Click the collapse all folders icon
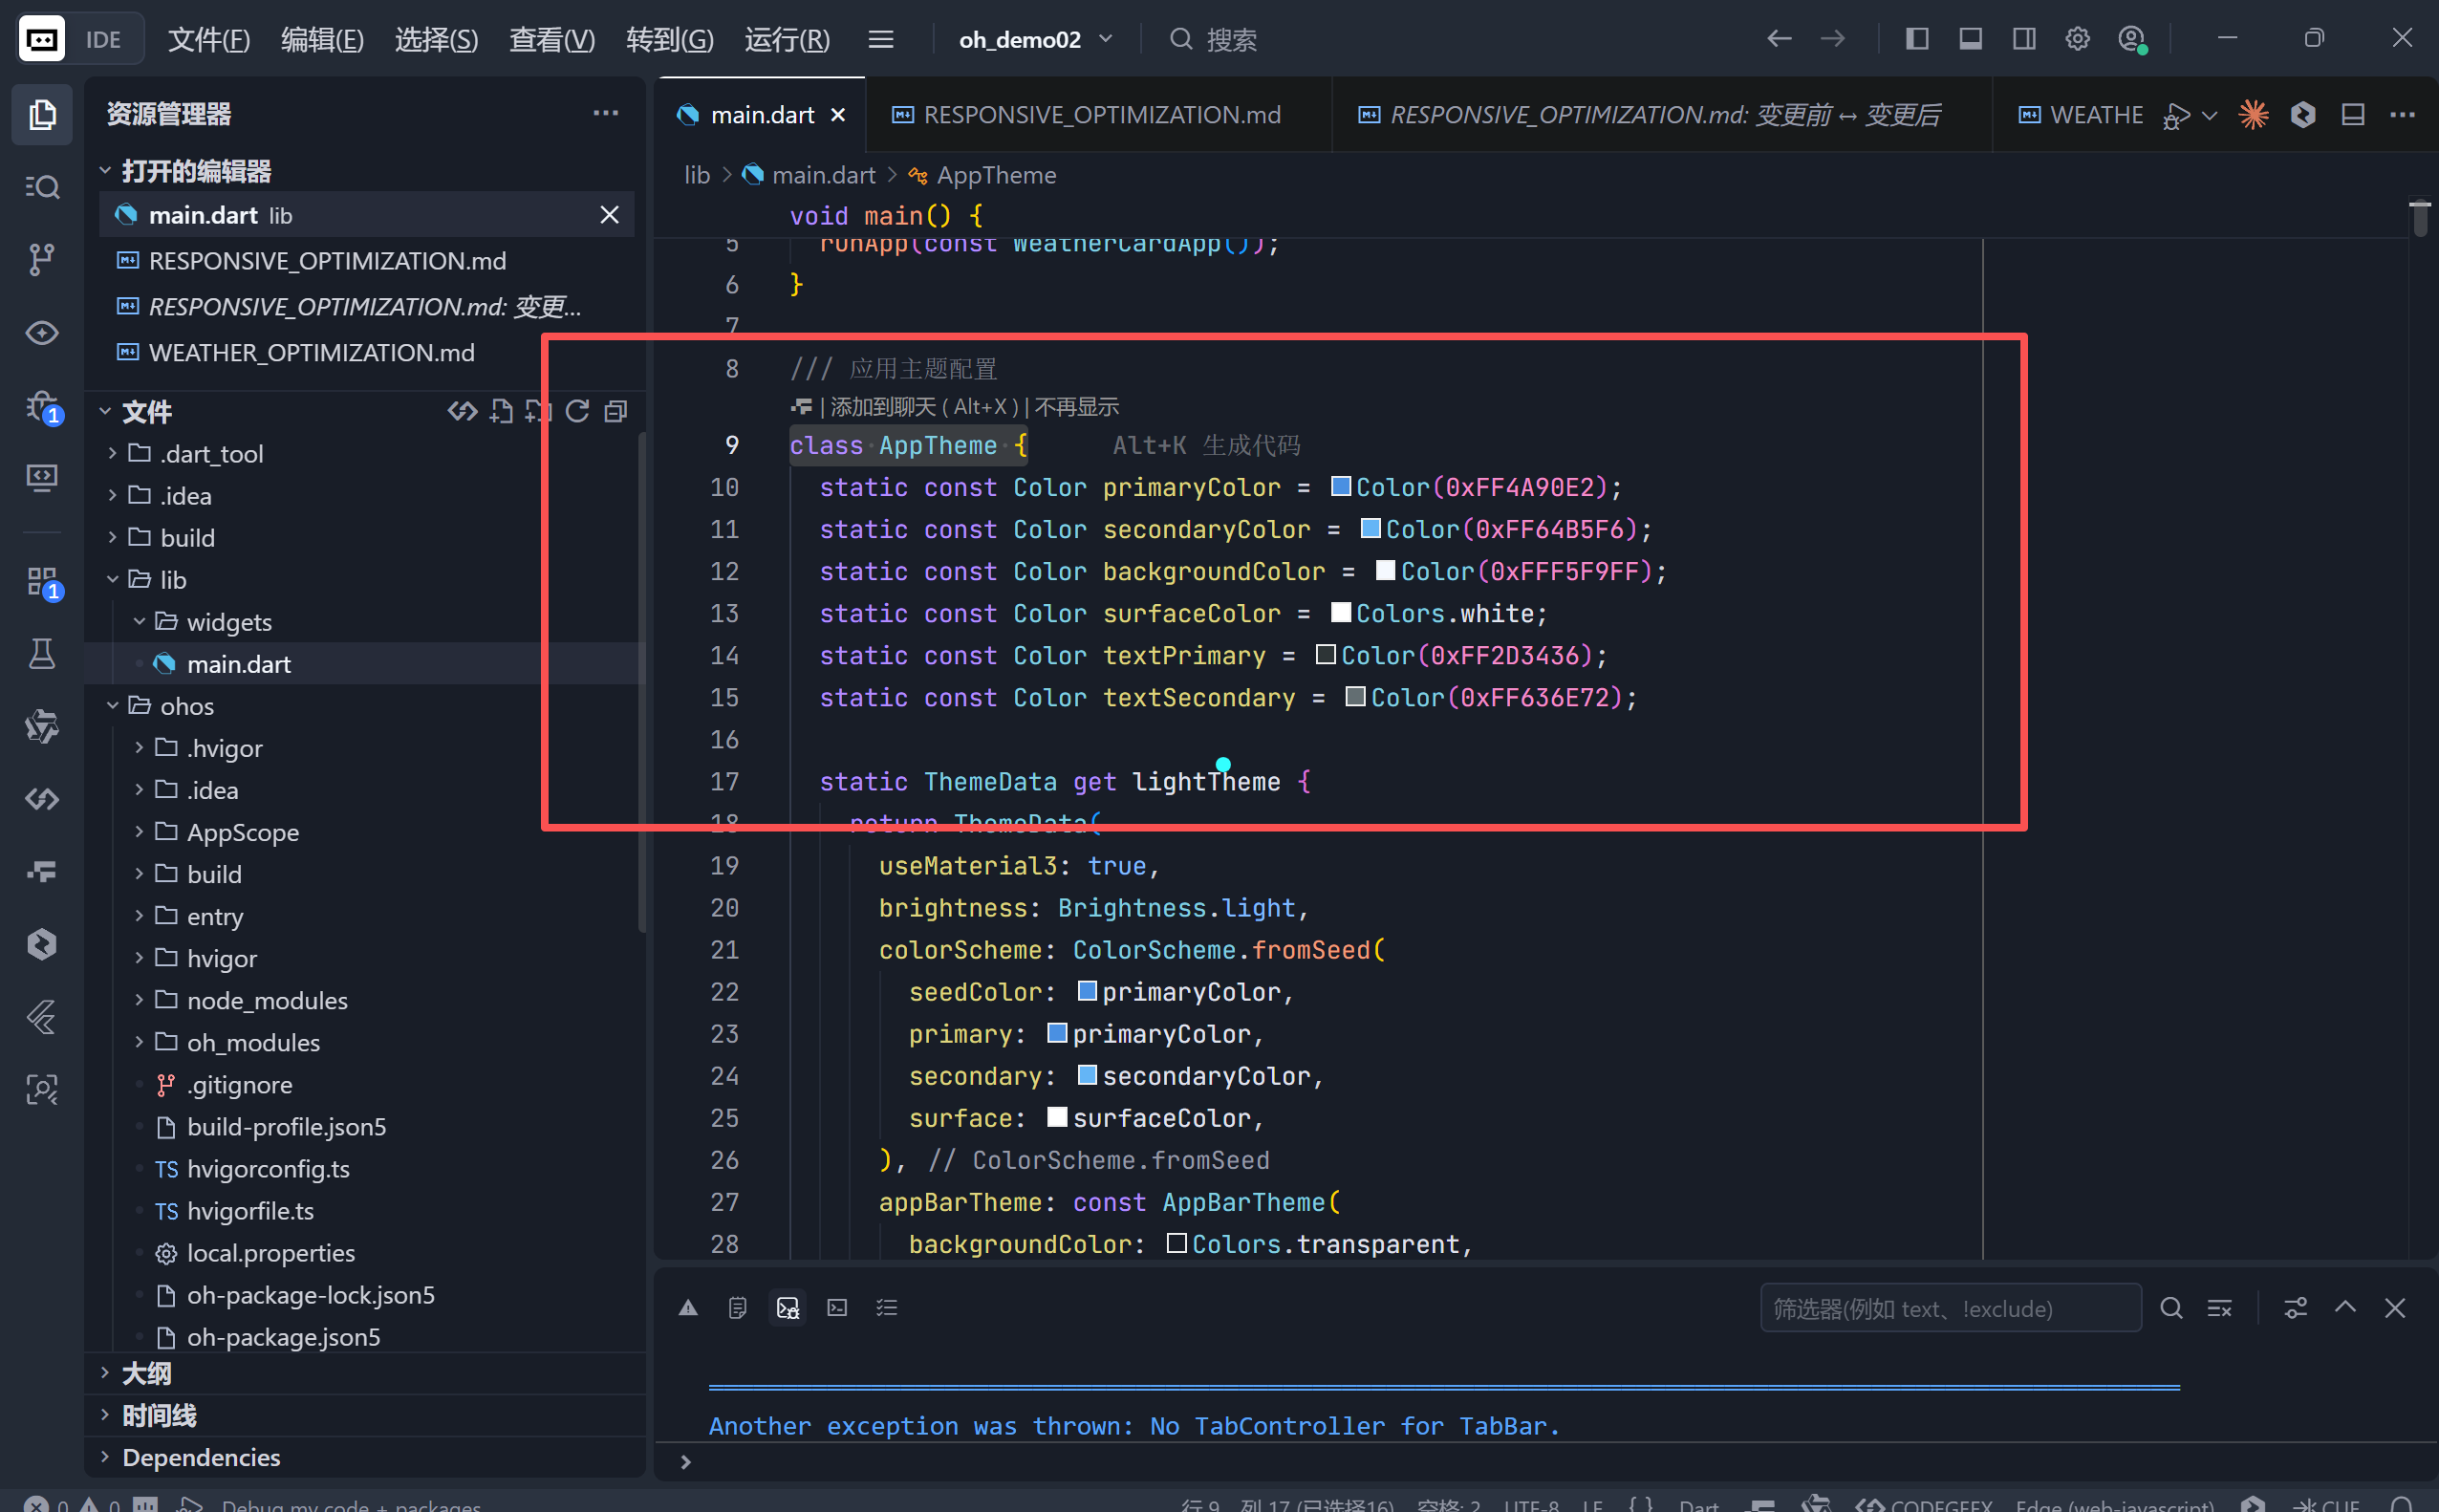Viewport: 2439px width, 1512px height. pyautogui.click(x=616, y=411)
